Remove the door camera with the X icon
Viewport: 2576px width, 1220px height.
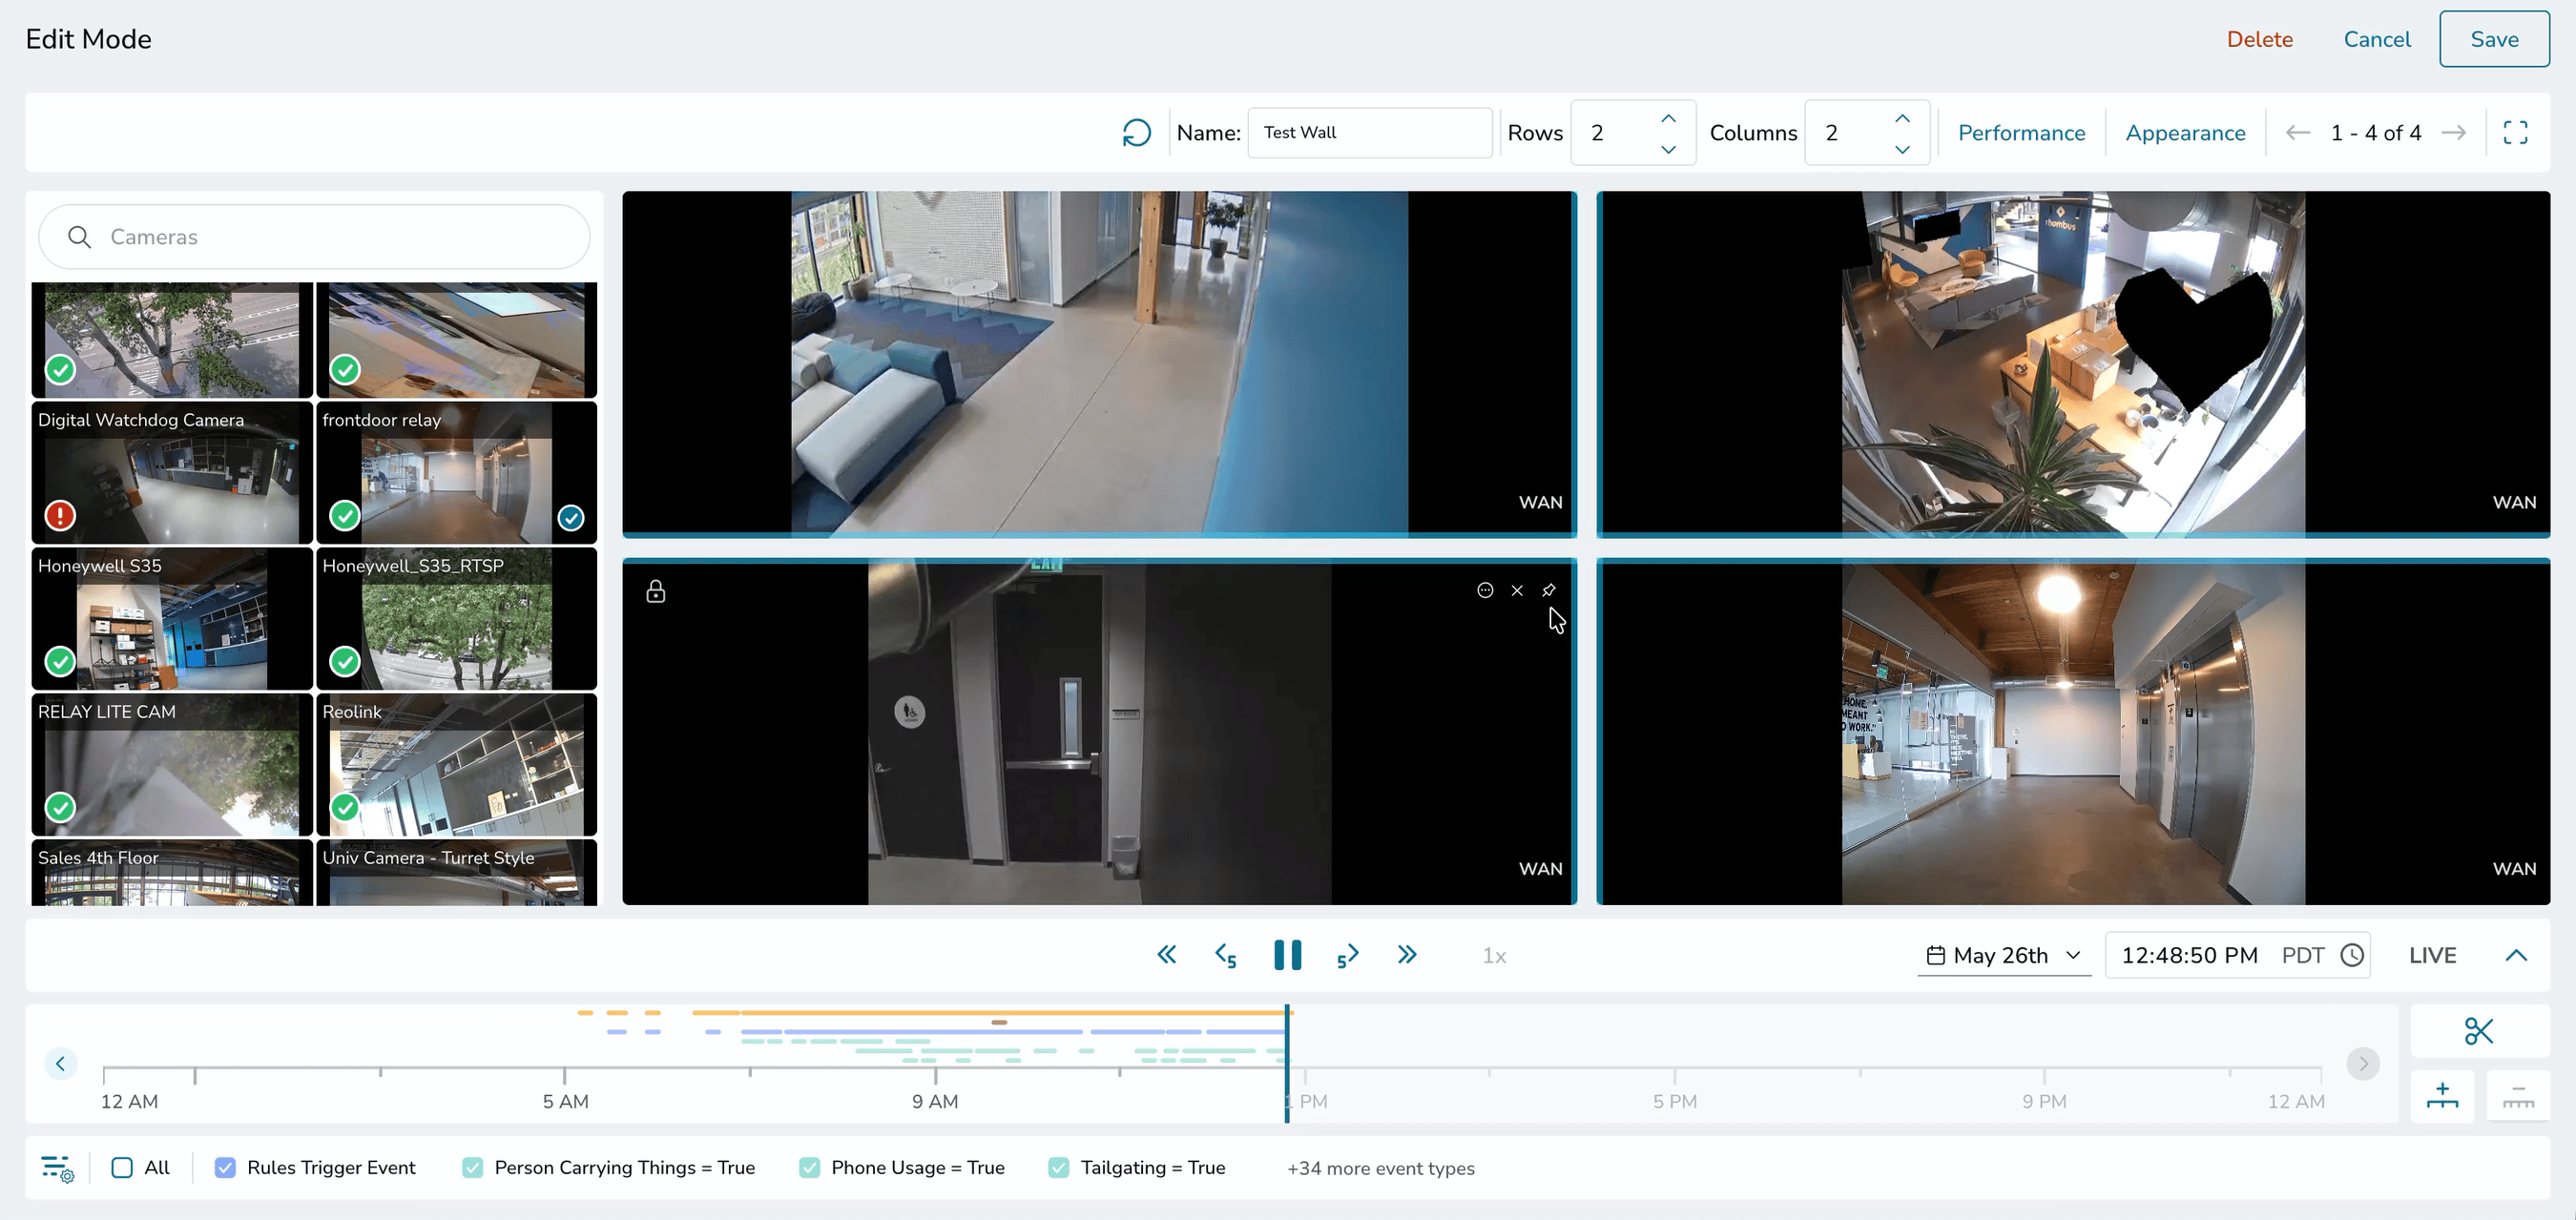pyautogui.click(x=1517, y=590)
